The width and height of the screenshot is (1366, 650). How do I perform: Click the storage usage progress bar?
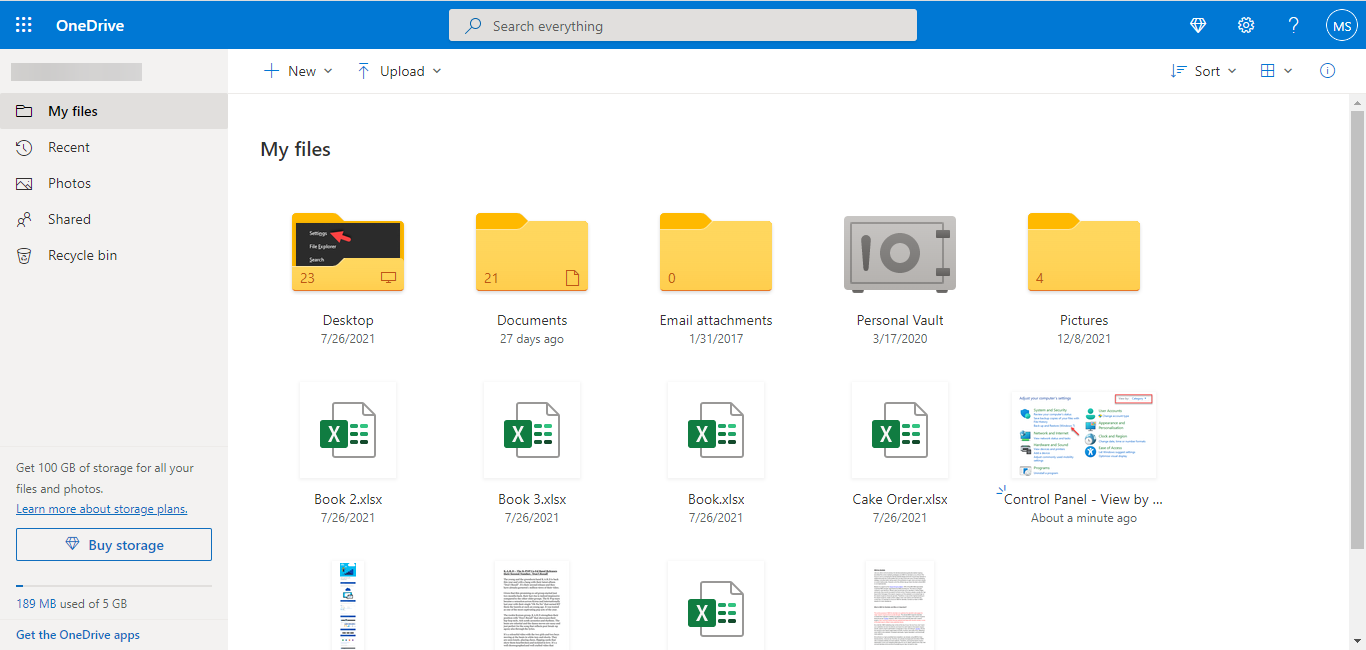[x=114, y=586]
